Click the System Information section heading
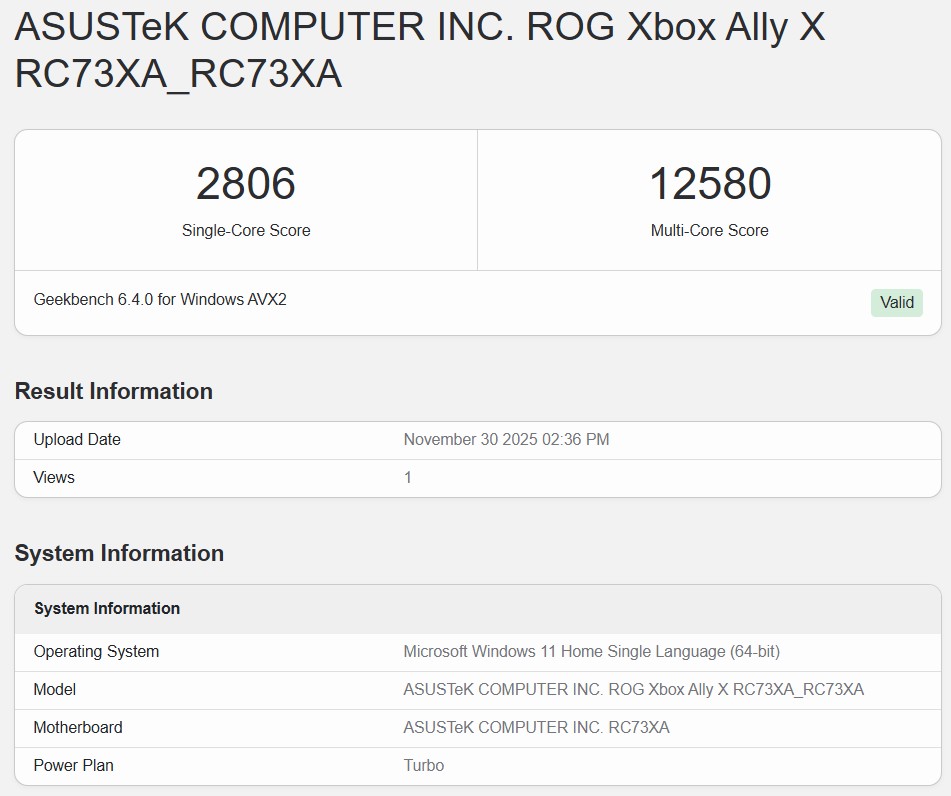Viewport: 951px width, 796px height. coord(119,553)
